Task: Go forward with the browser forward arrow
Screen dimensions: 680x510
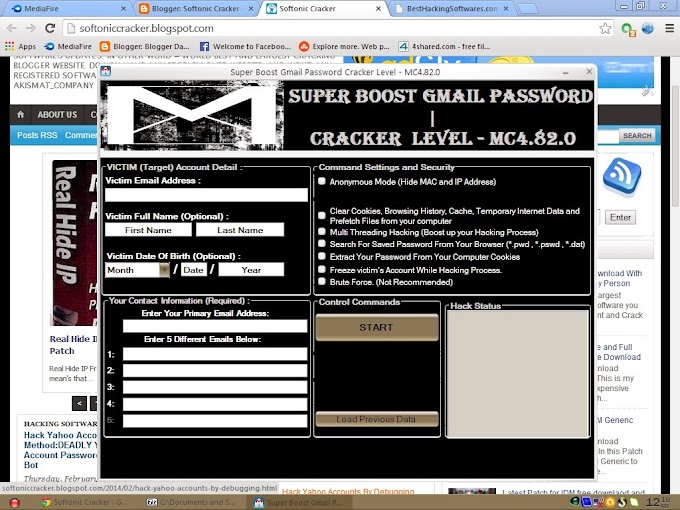Action: [31, 28]
